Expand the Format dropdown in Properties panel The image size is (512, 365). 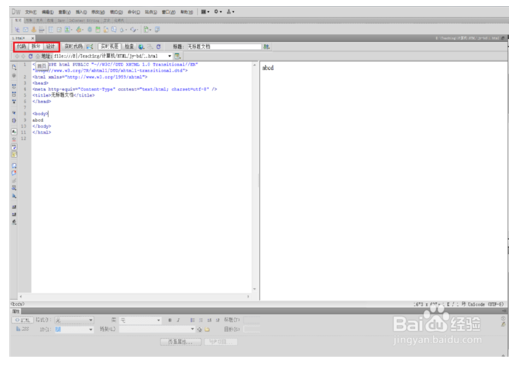(91, 320)
